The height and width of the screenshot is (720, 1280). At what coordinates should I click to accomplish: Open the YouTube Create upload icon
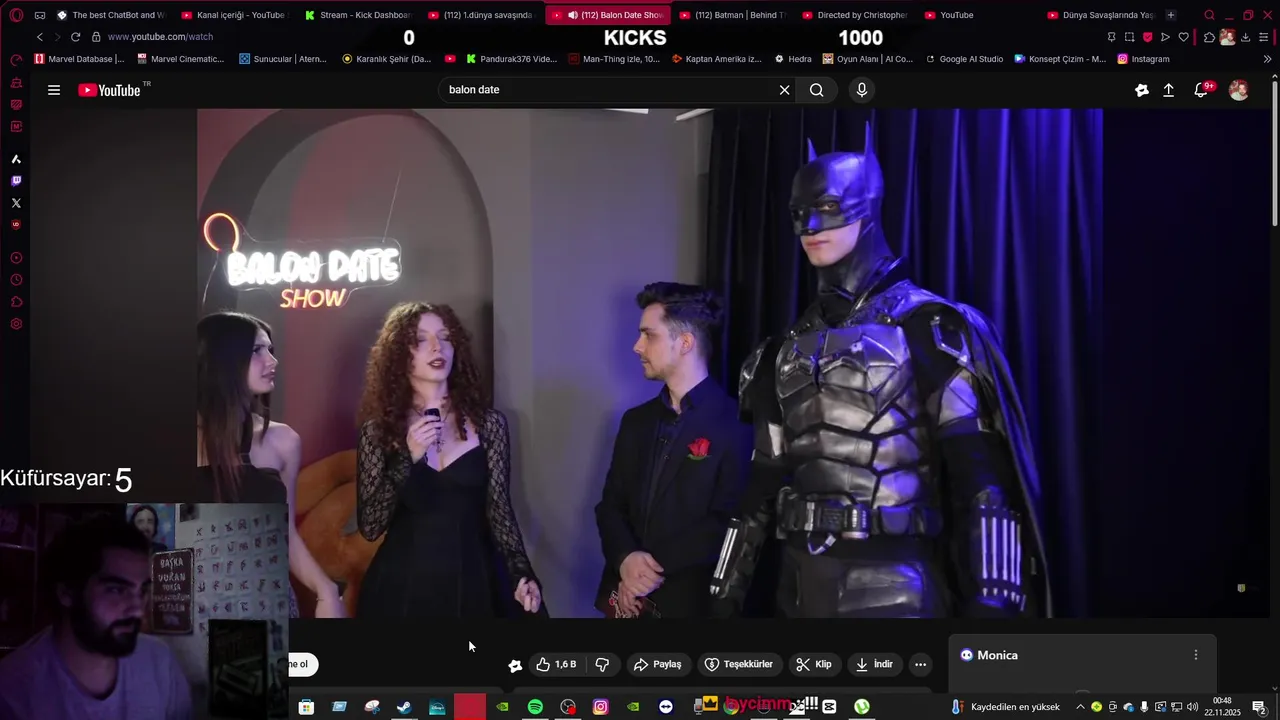(1168, 90)
